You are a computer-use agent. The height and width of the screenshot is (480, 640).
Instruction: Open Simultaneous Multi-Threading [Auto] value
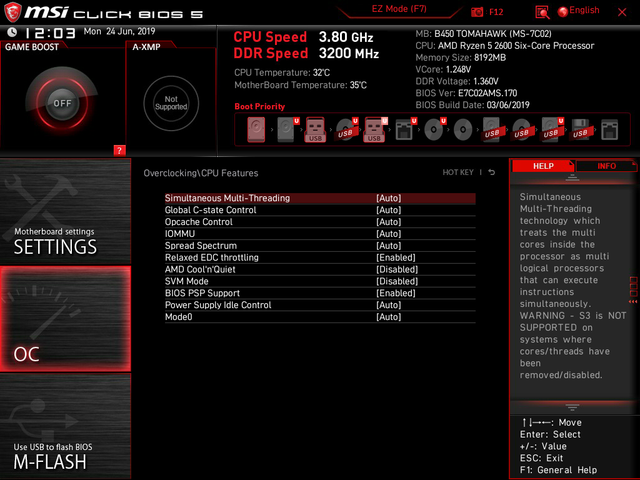click(x=388, y=198)
